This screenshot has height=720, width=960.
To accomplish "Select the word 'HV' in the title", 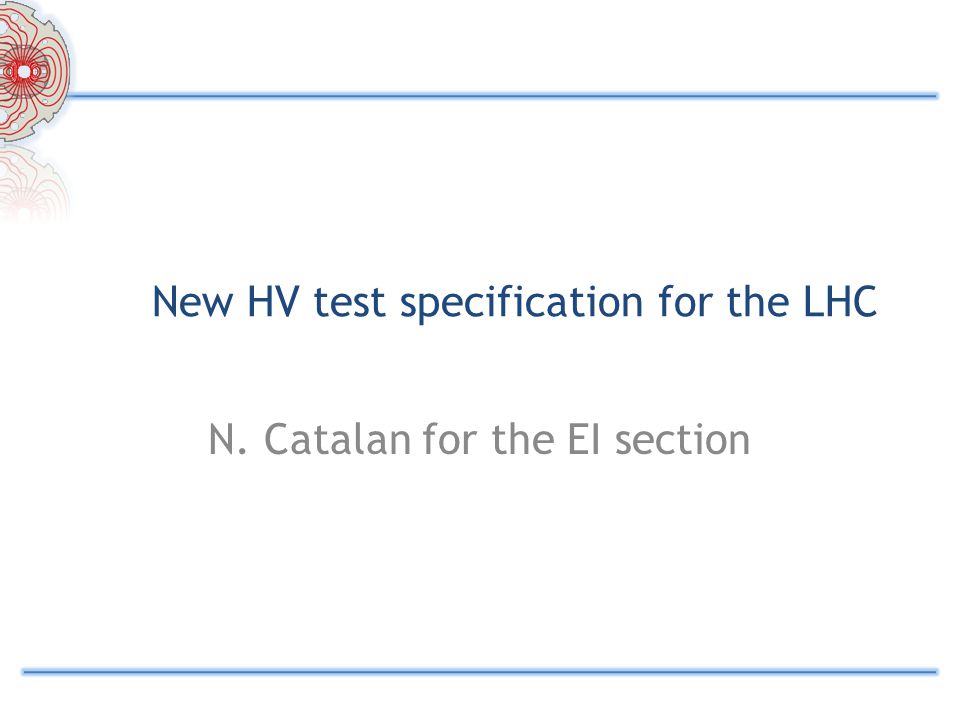I will point(273,302).
